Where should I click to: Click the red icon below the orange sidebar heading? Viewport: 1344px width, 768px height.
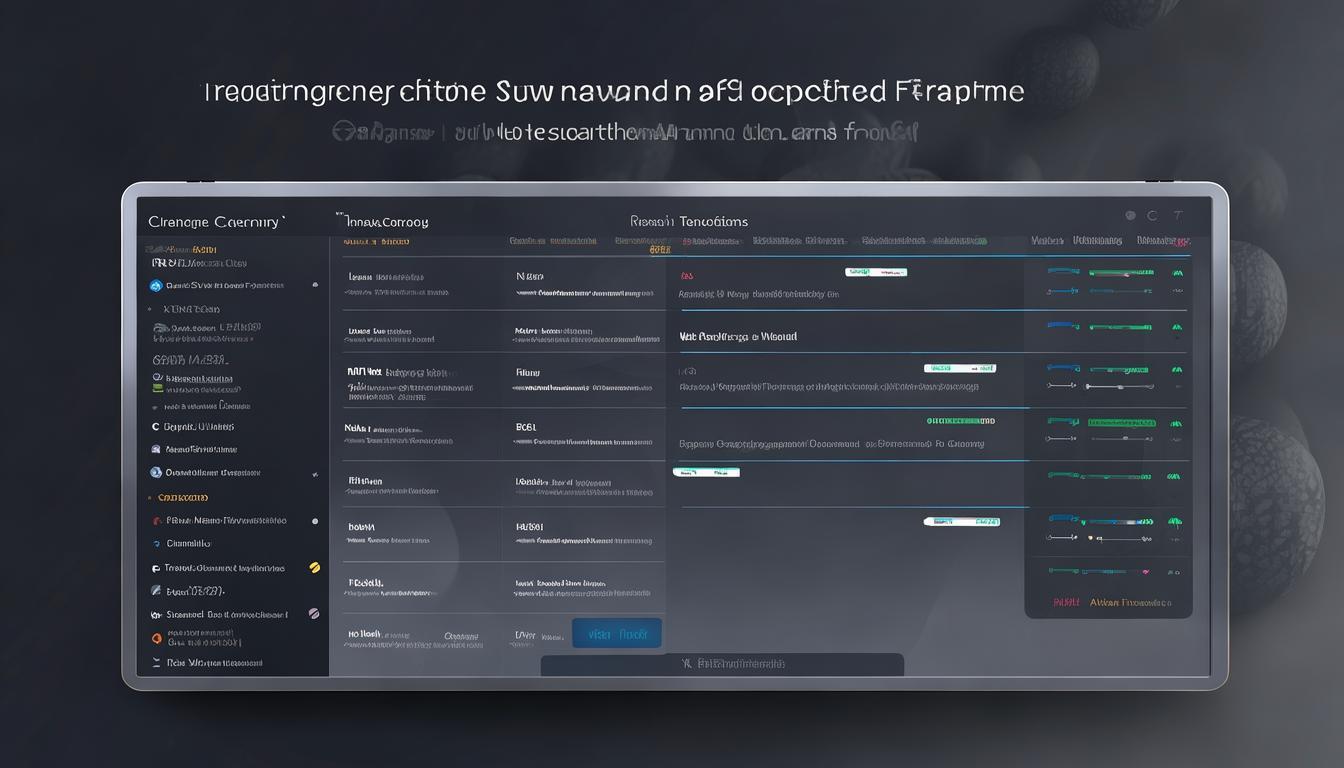pyautogui.click(x=156, y=521)
